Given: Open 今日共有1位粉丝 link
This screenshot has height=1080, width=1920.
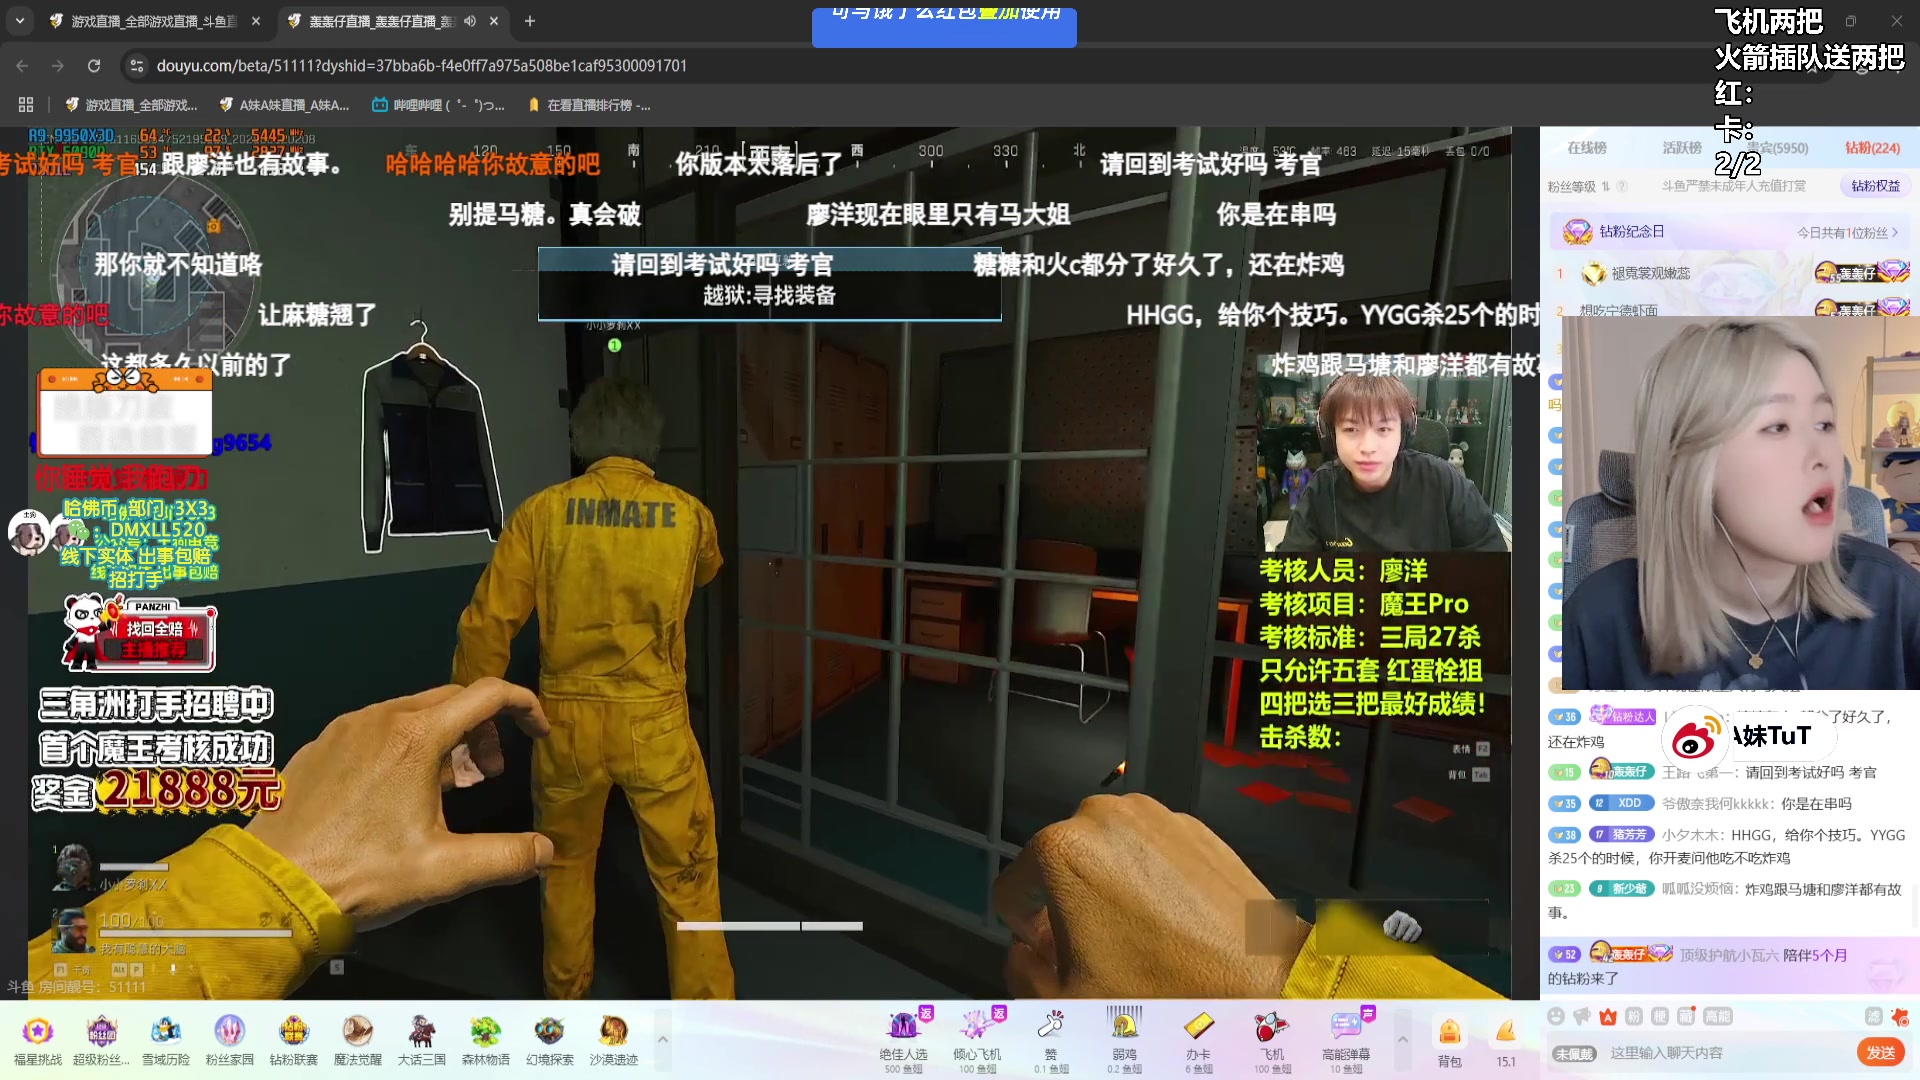Looking at the screenshot, I should pyautogui.click(x=1847, y=232).
